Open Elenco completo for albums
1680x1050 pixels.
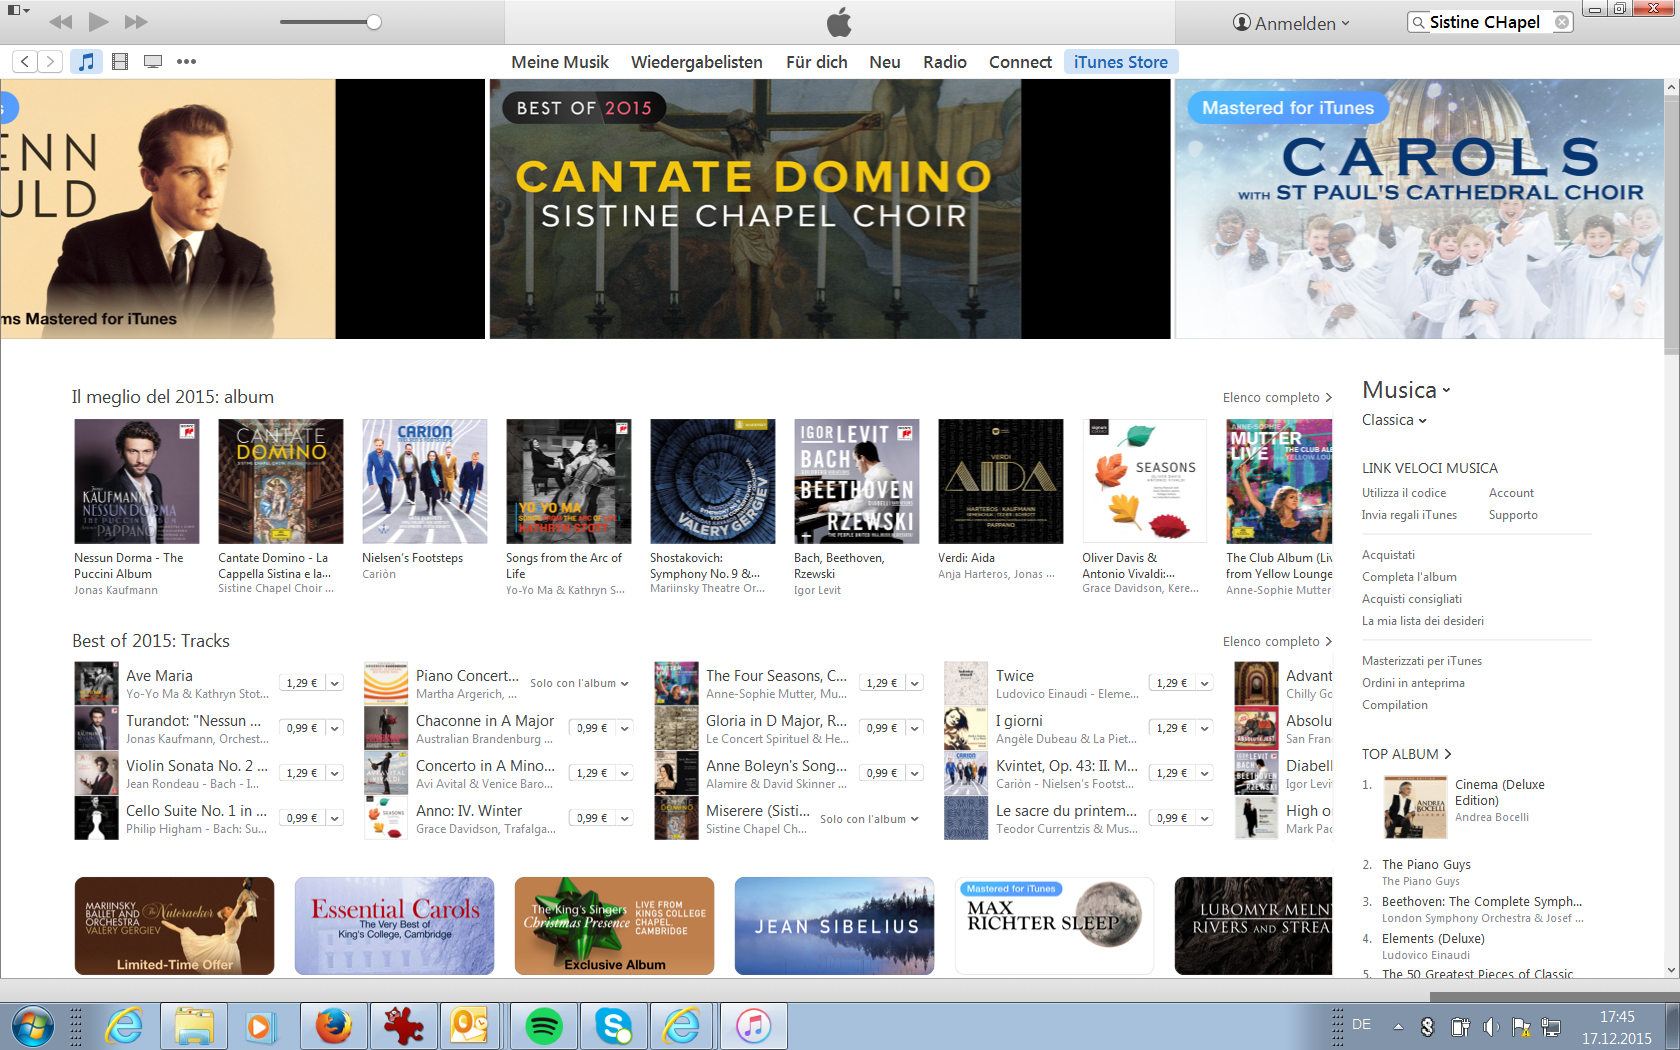point(1277,398)
